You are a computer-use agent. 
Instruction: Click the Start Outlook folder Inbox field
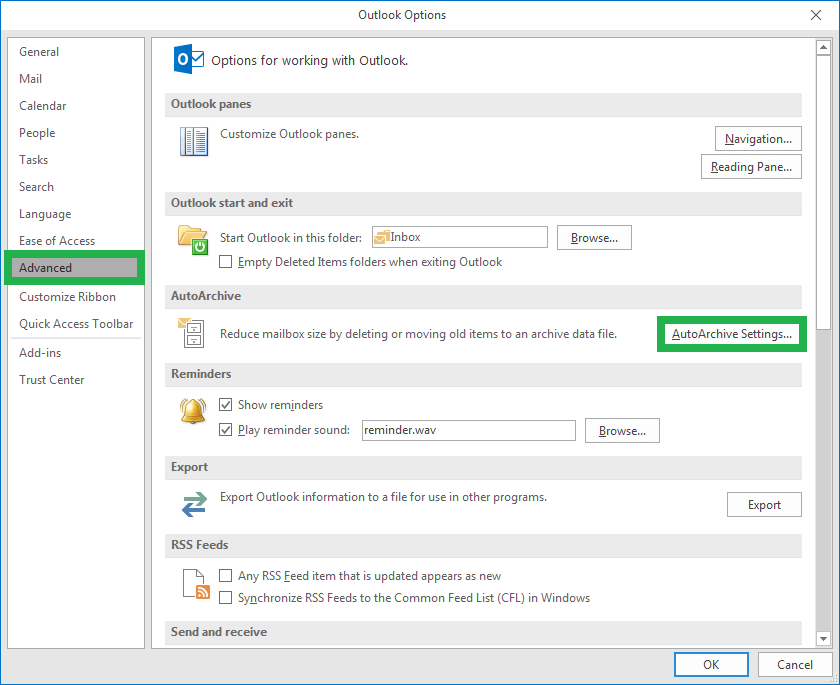point(460,237)
